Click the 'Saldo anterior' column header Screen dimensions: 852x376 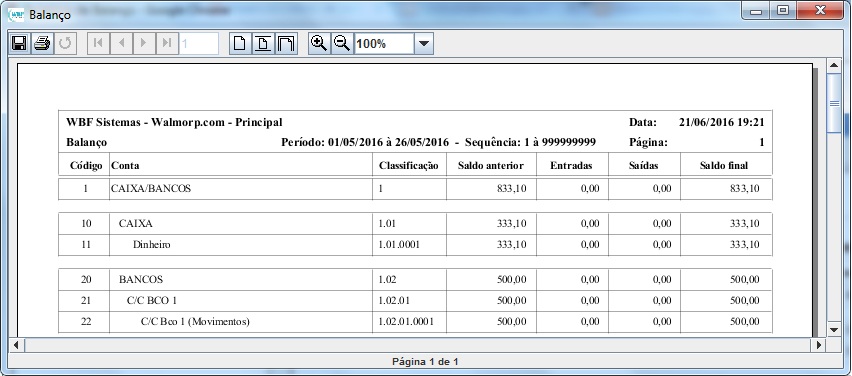tap(491, 166)
